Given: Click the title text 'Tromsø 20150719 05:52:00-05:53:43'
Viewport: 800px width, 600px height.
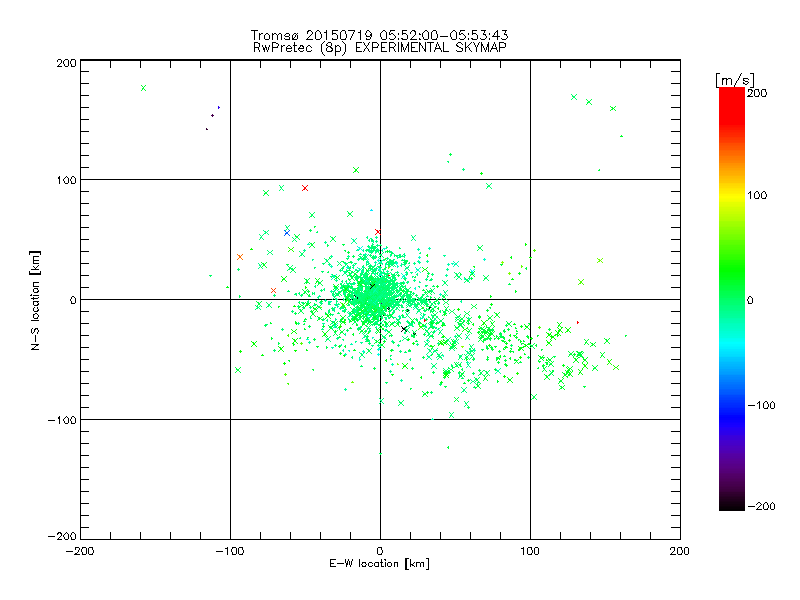Looking at the screenshot, I should pyautogui.click(x=379, y=35).
